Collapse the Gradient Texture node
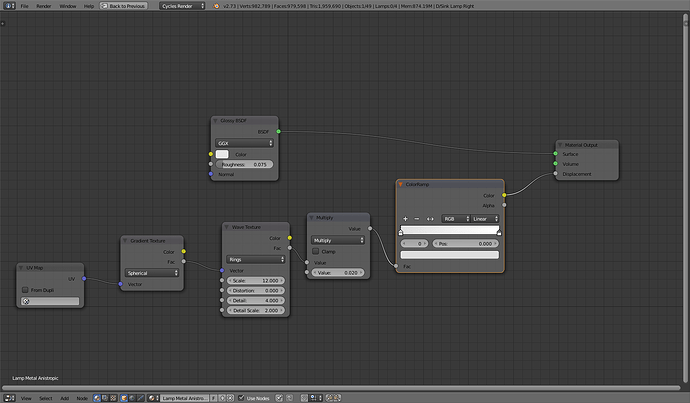This screenshot has height=403, width=690. [125, 241]
